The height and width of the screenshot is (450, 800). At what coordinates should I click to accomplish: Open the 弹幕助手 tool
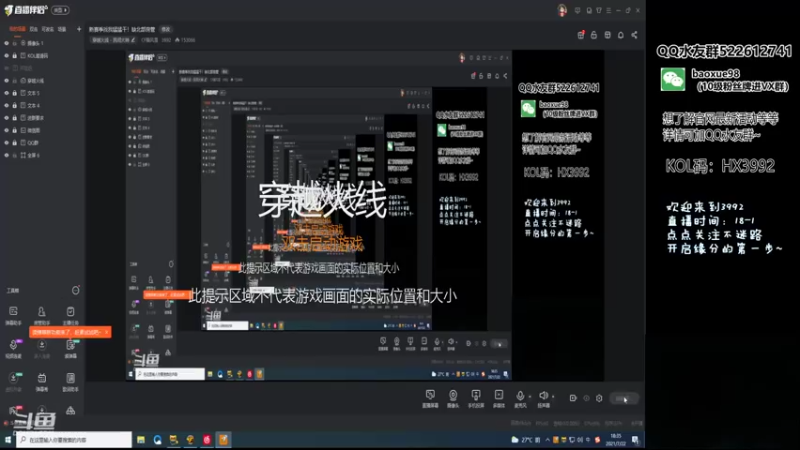13,315
